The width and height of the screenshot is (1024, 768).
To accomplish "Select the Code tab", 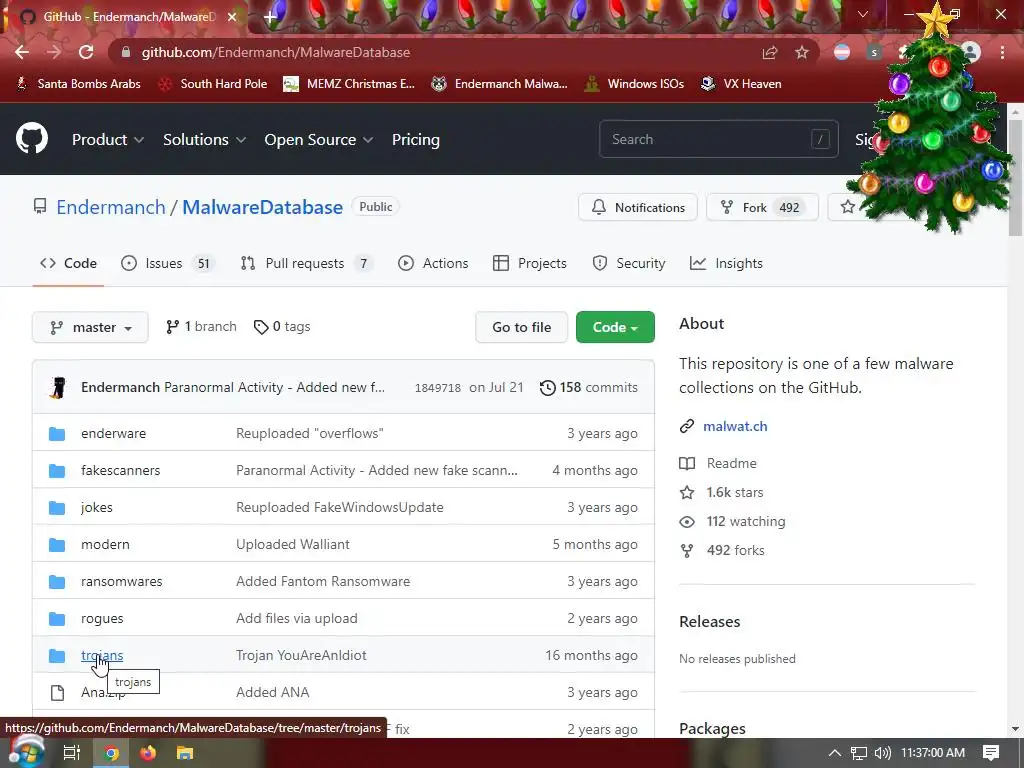I will 68,263.
